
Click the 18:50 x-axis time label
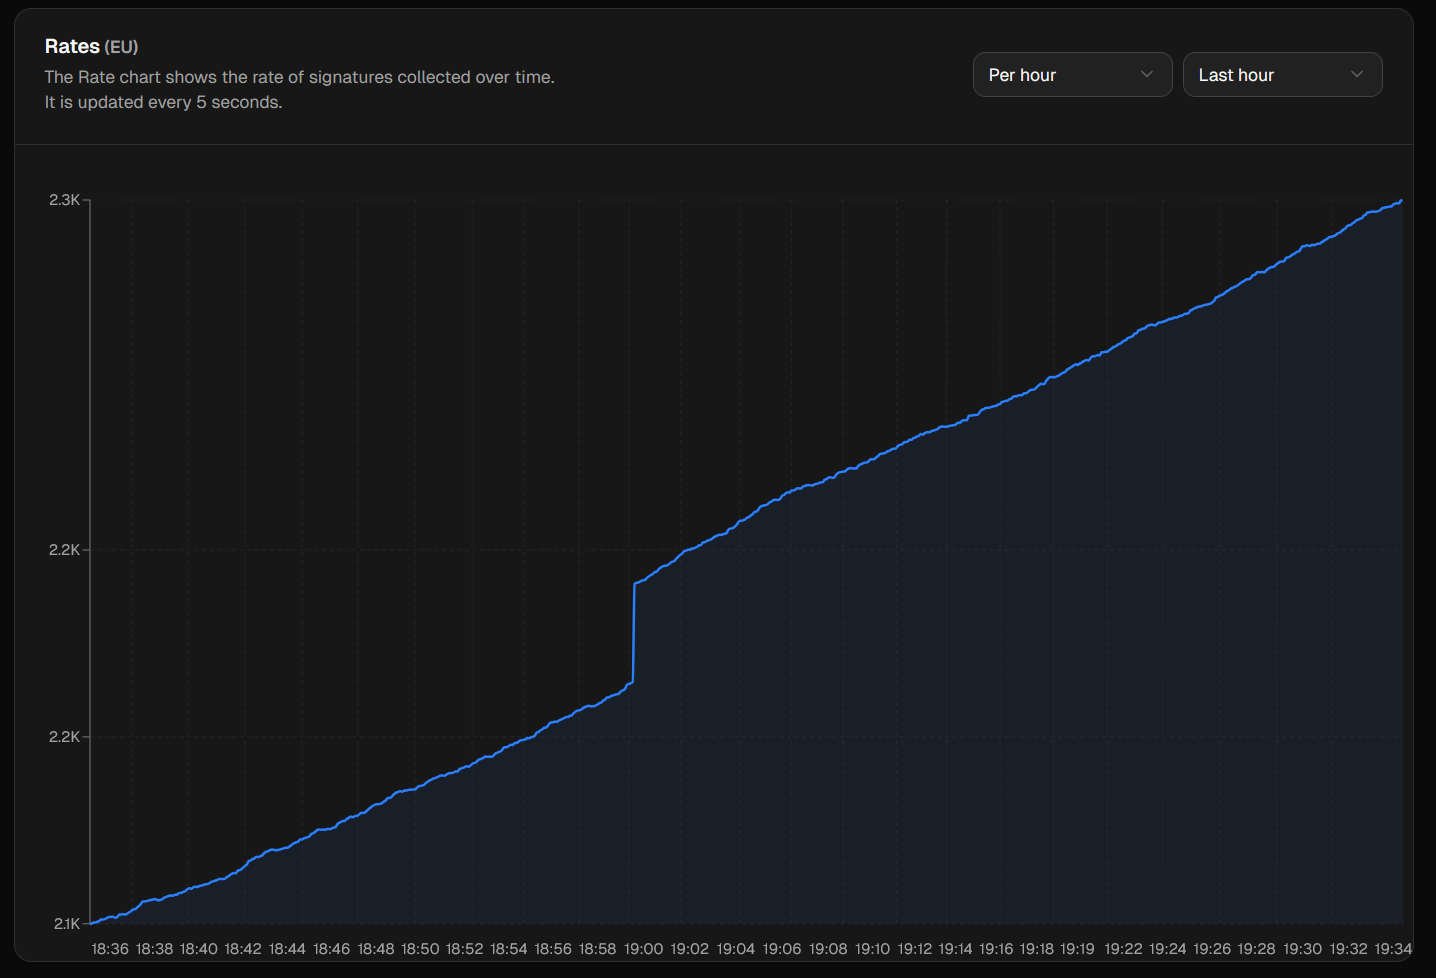point(420,948)
